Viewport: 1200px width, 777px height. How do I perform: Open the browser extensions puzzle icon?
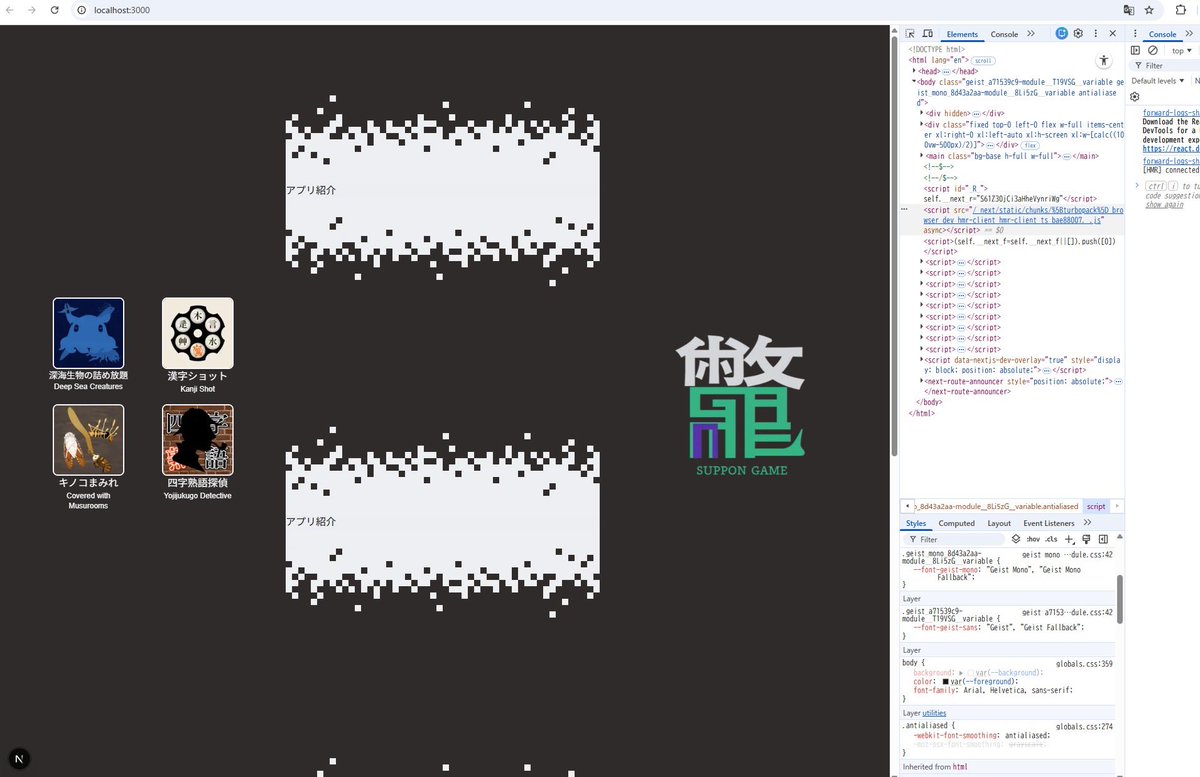tap(1181, 10)
